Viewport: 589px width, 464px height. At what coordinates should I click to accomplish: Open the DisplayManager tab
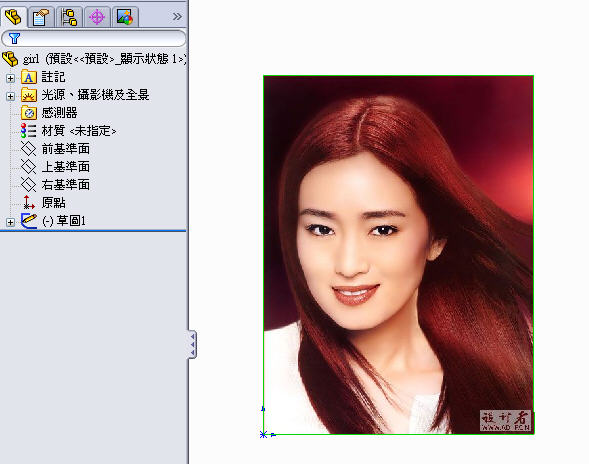(x=125, y=17)
